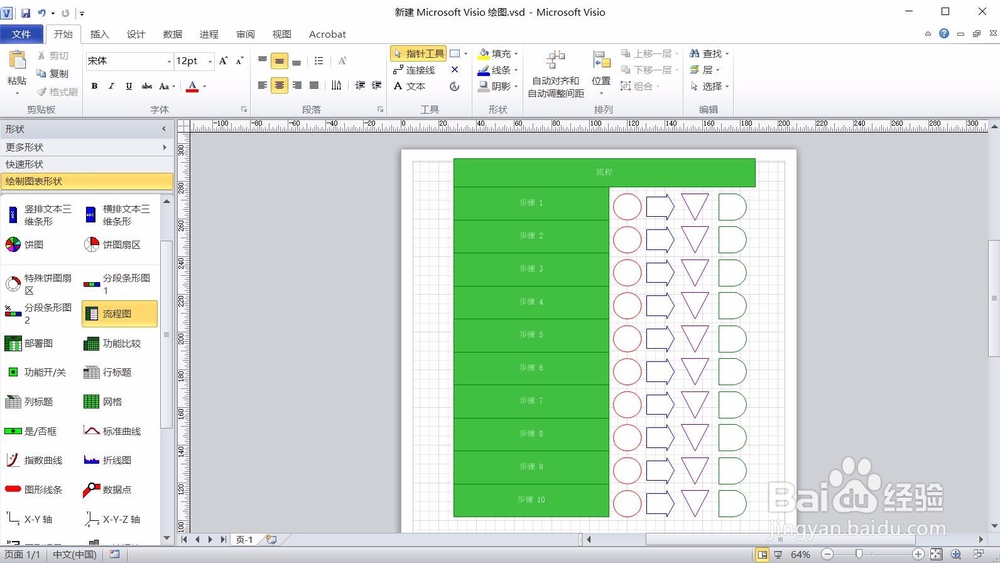Collapse the 形状 shapes pane
1000x563 pixels.
(164, 129)
